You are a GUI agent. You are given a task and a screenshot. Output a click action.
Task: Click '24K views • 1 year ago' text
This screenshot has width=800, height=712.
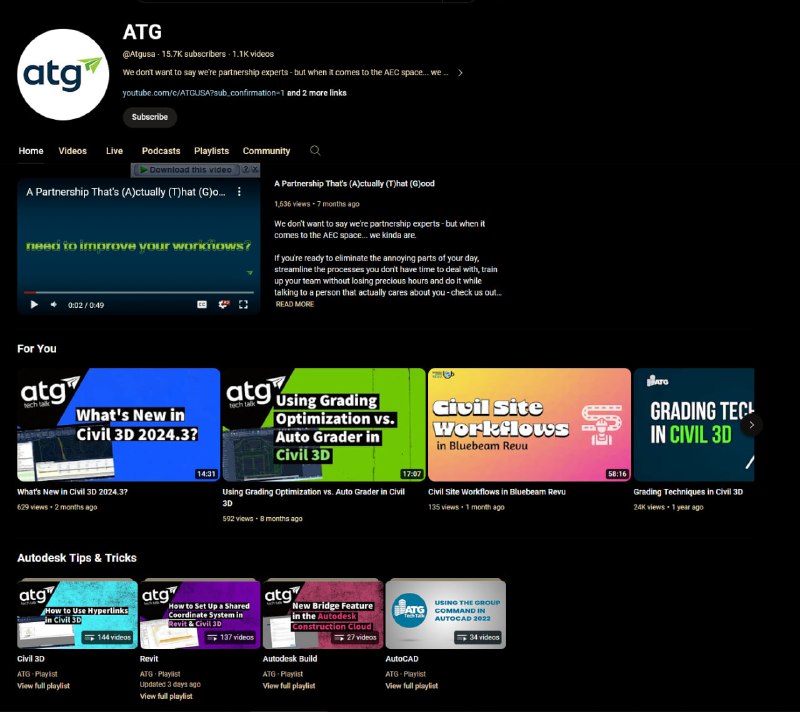(668, 507)
